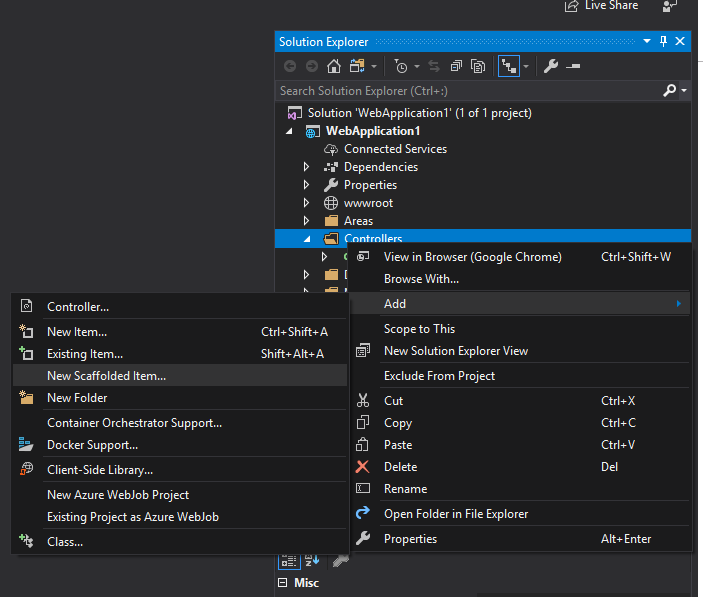Select Copy in the context menu
Screen dimensions: 703x597
(x=520, y=423)
